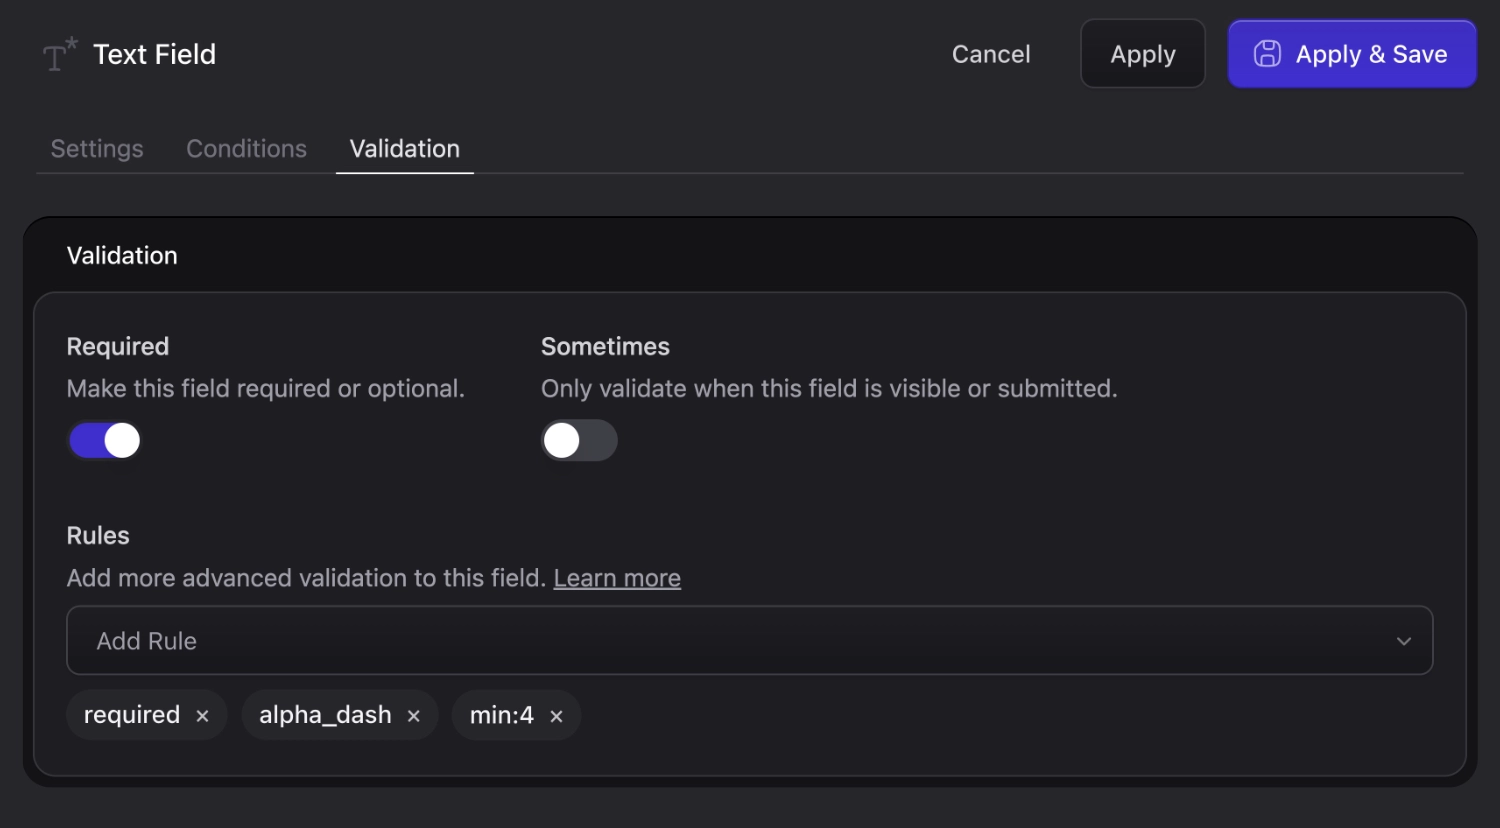The width and height of the screenshot is (1500, 828).
Task: Remove the min:4 rule with its x icon
Action: click(557, 715)
